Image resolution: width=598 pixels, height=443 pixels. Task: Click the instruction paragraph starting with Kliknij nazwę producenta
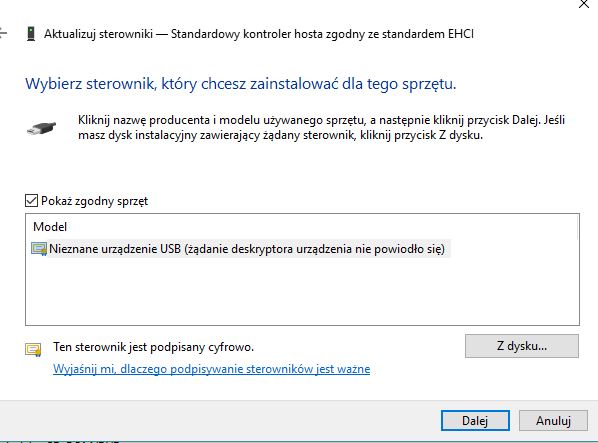pos(322,127)
